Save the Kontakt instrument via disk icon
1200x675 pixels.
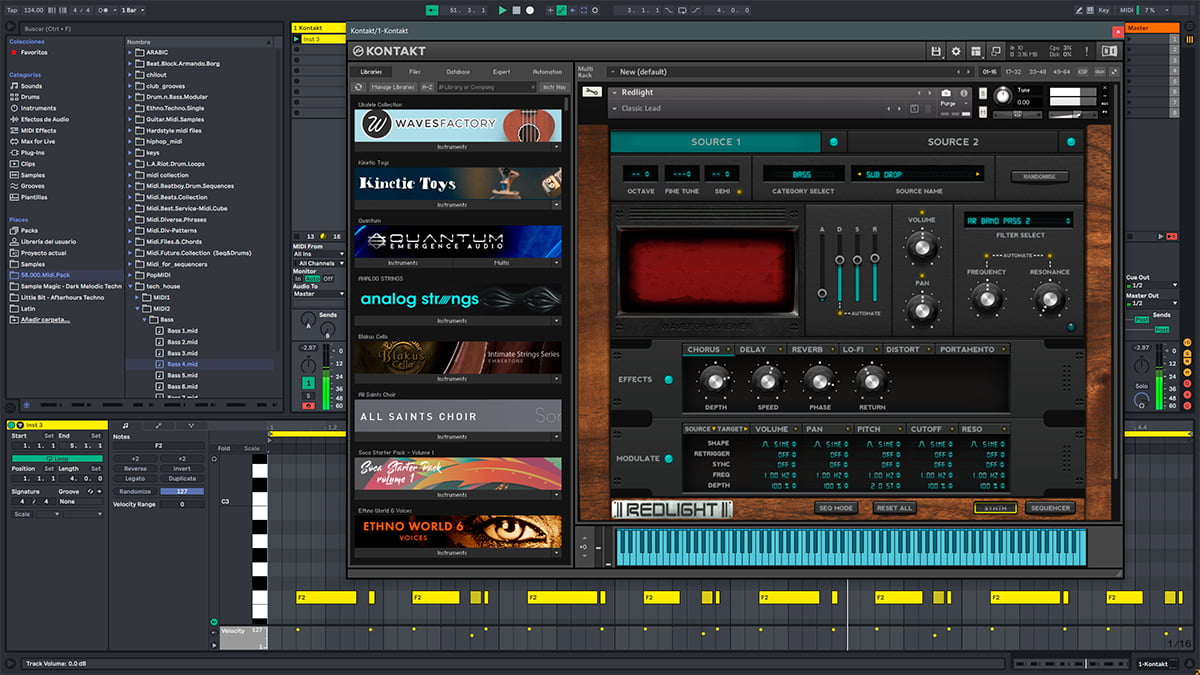pyautogui.click(x=936, y=51)
